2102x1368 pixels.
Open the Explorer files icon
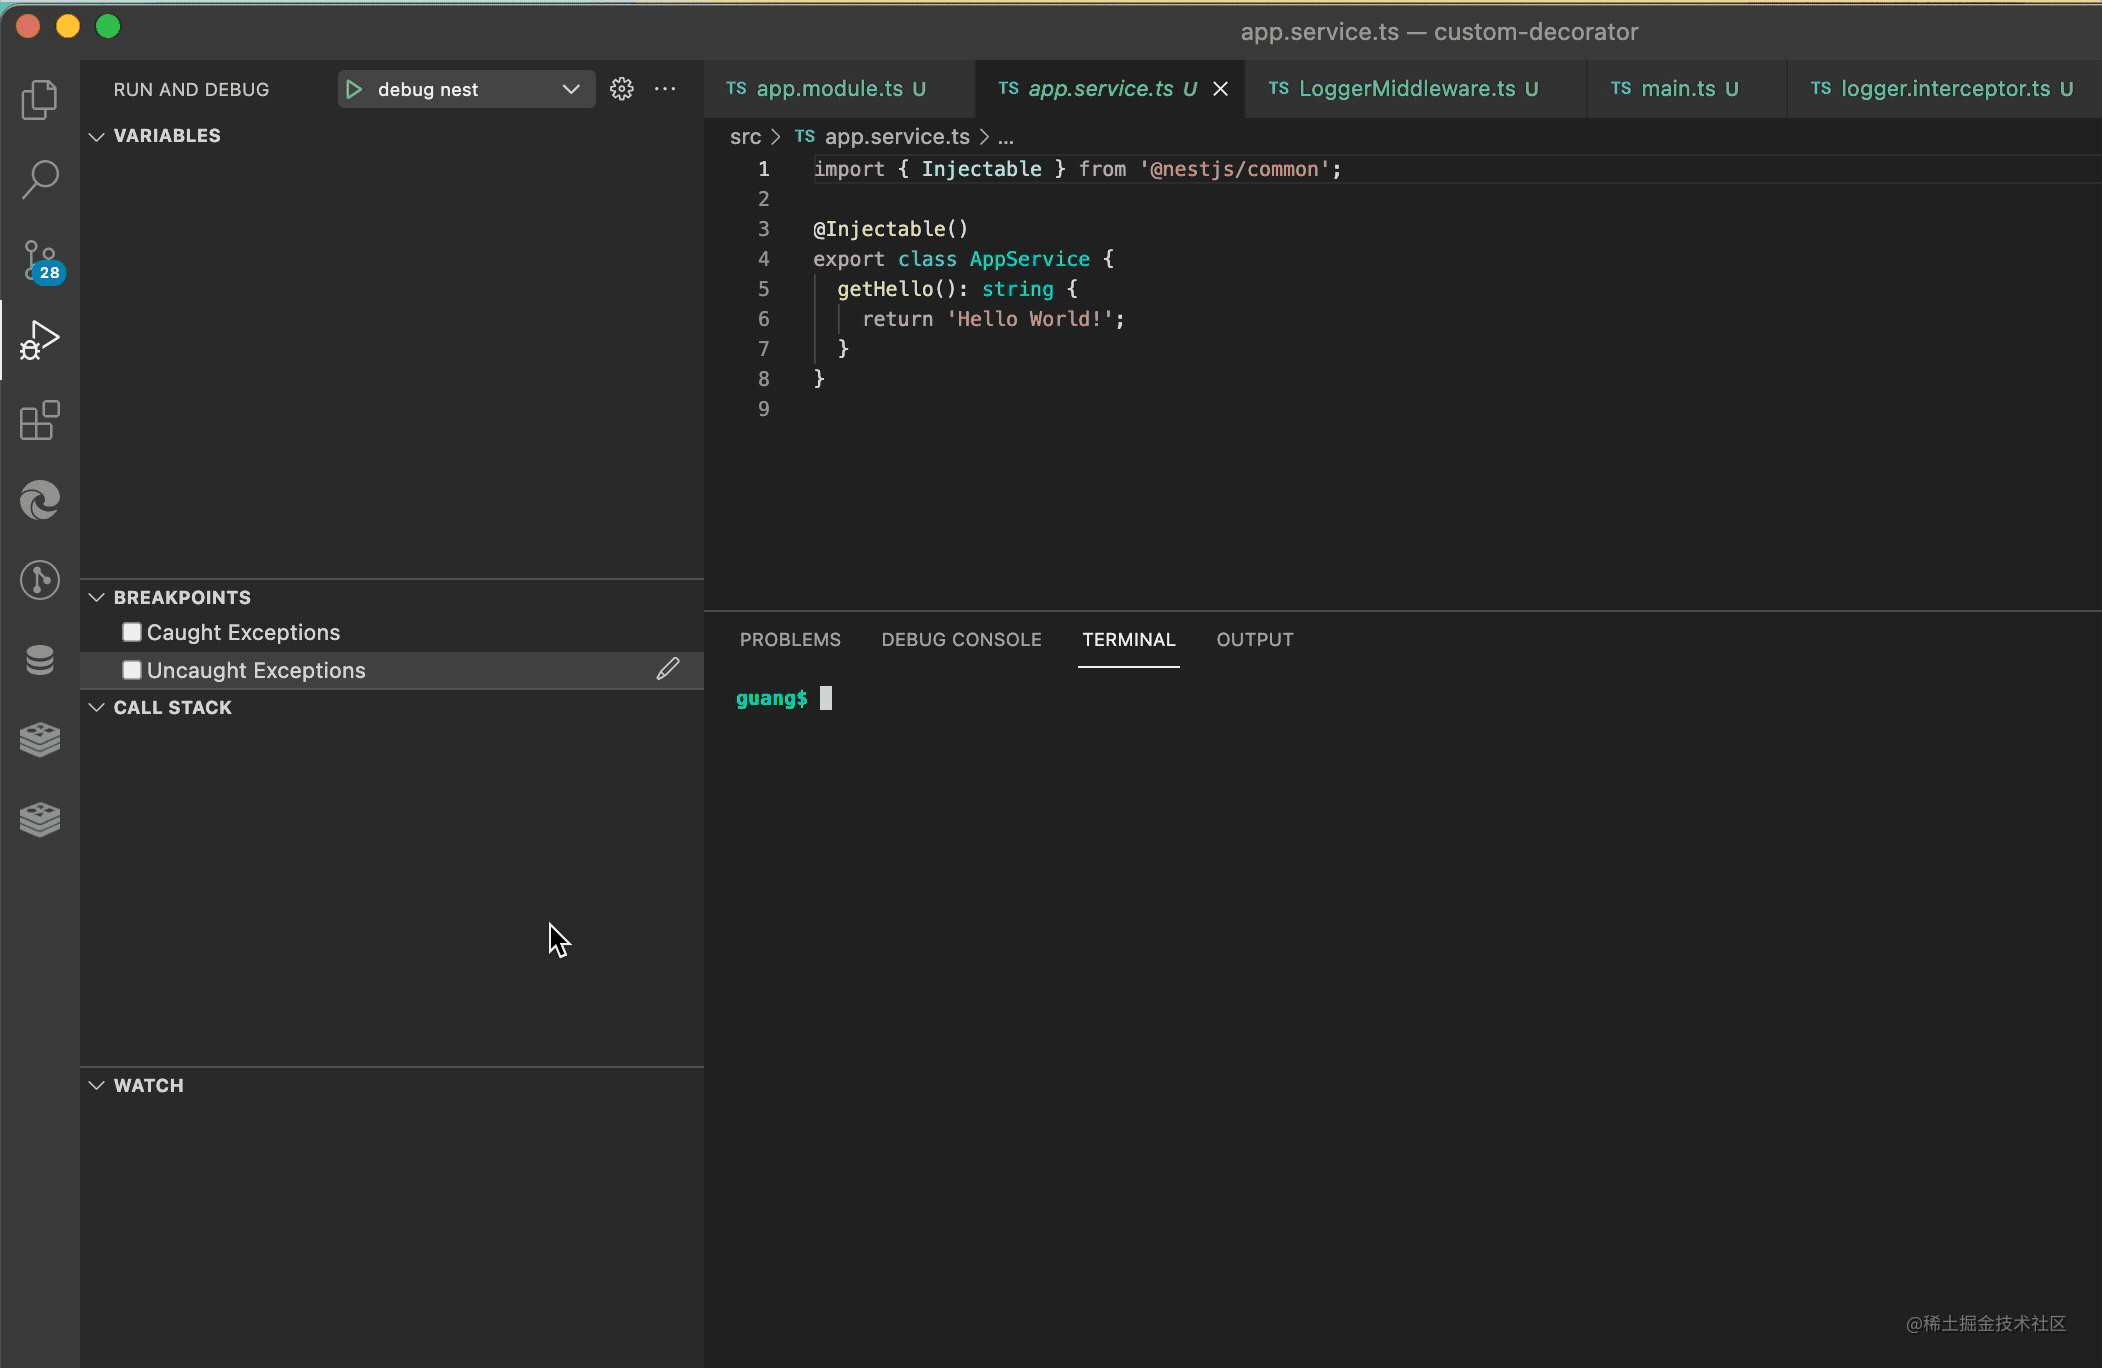40,99
